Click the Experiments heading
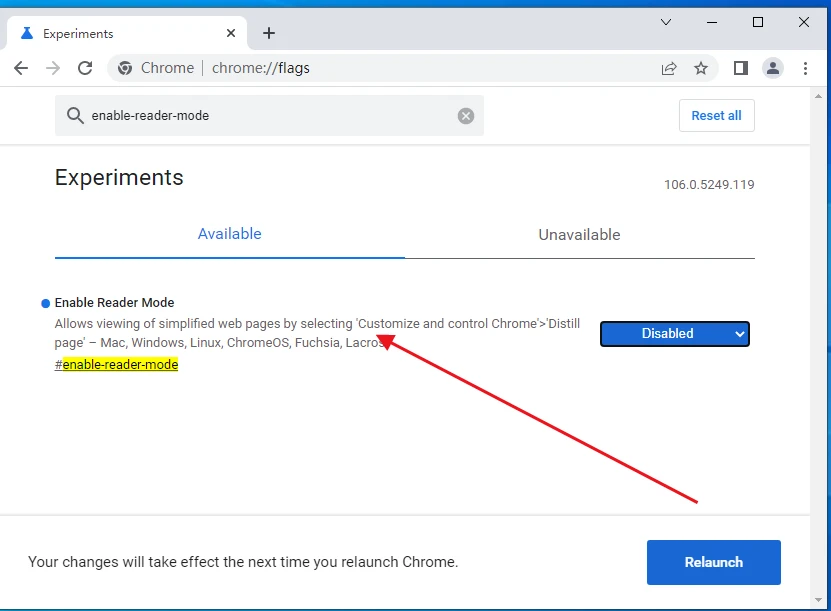 119,177
